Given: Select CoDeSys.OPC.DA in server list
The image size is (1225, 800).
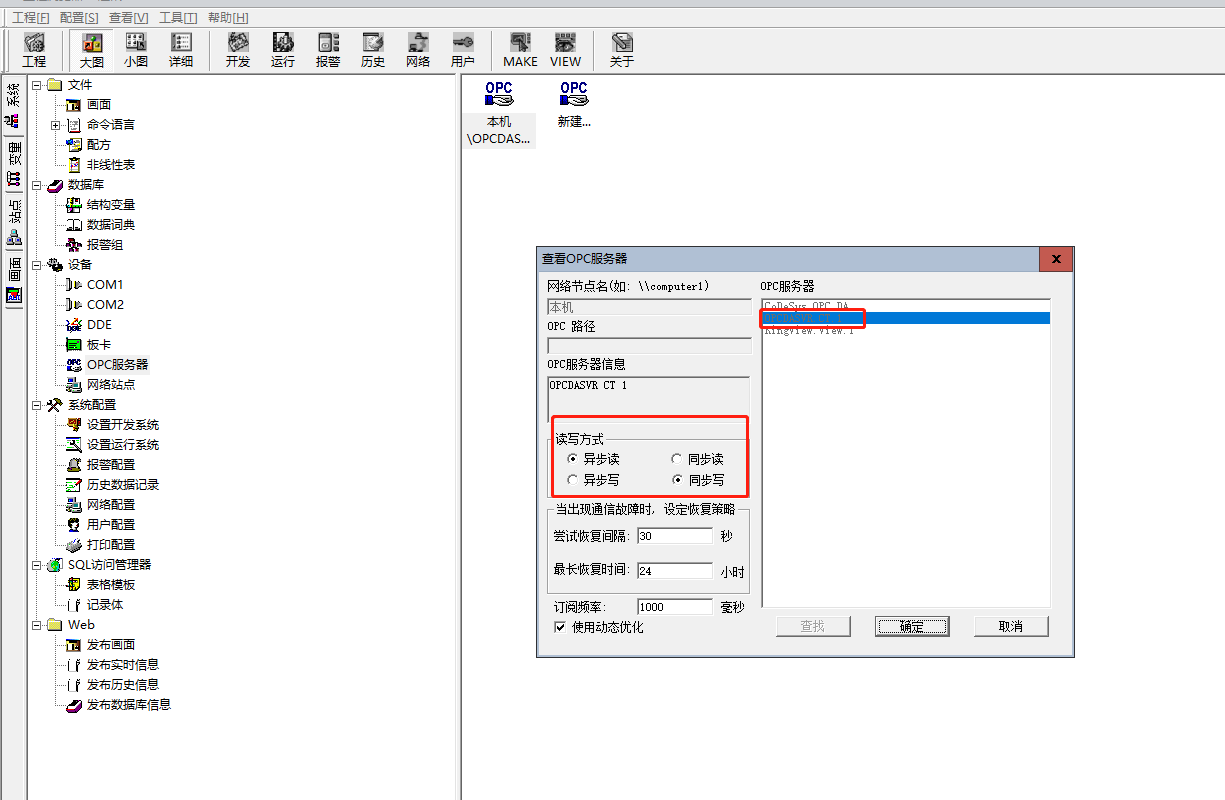Looking at the screenshot, I should pos(906,305).
